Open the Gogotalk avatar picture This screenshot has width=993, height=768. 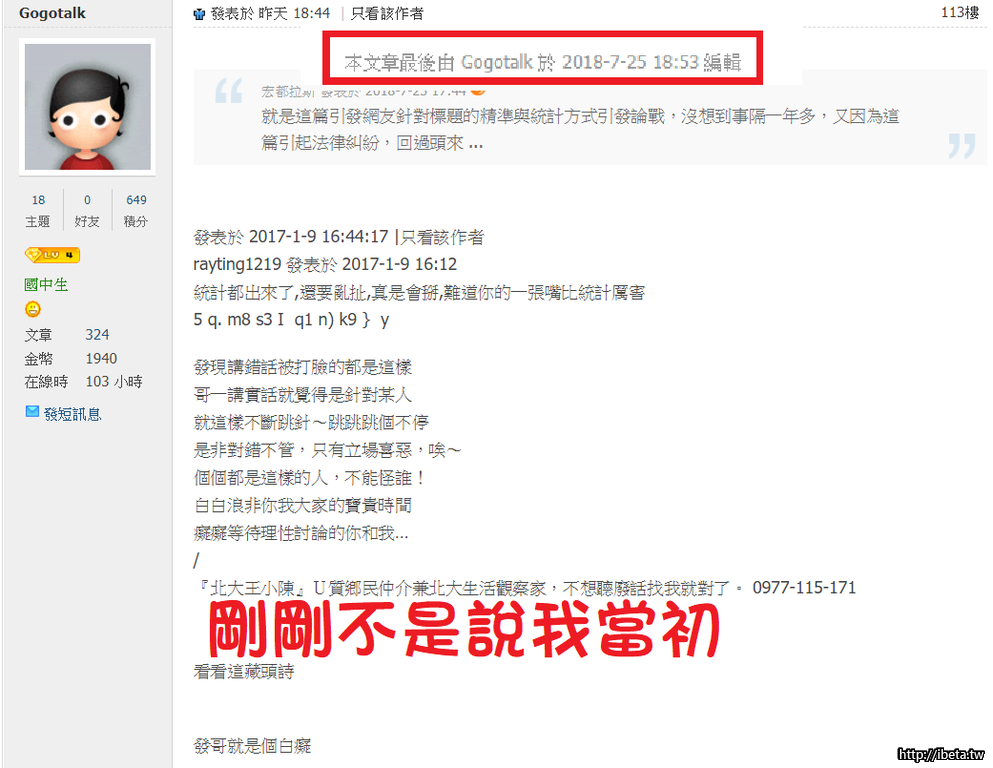87,106
